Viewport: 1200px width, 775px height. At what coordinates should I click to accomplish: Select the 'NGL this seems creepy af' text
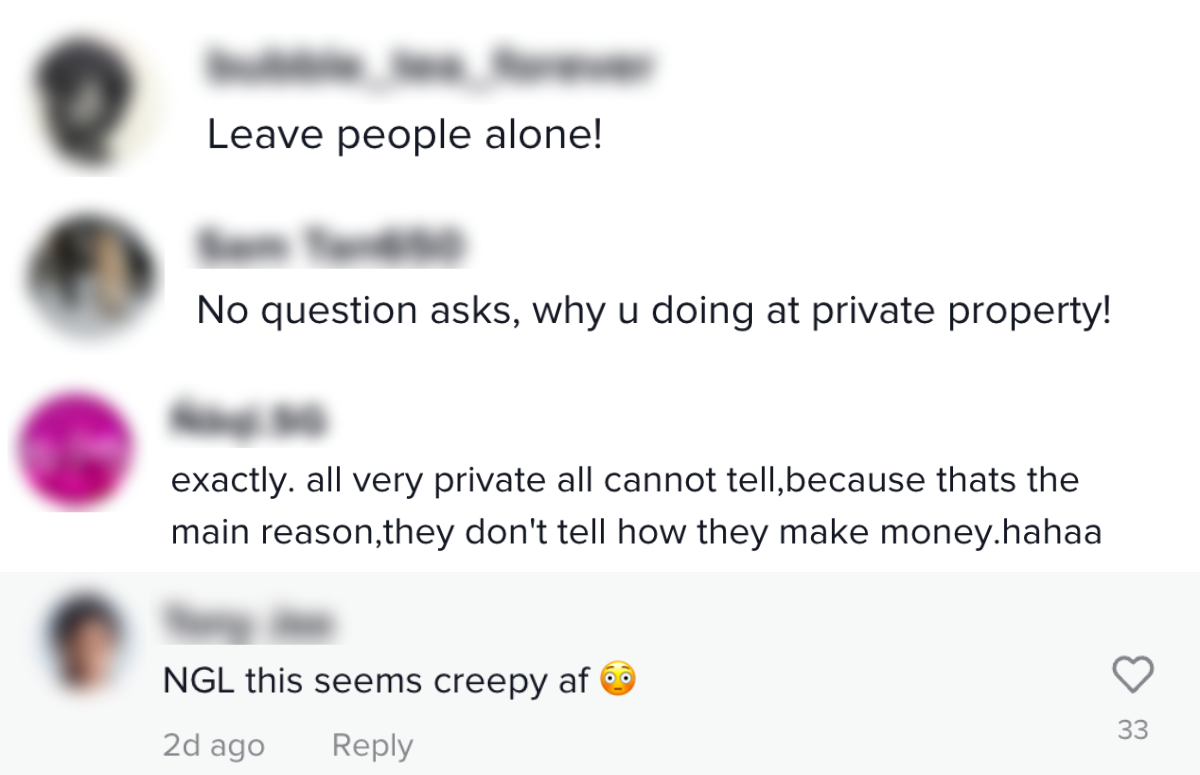coord(376,681)
